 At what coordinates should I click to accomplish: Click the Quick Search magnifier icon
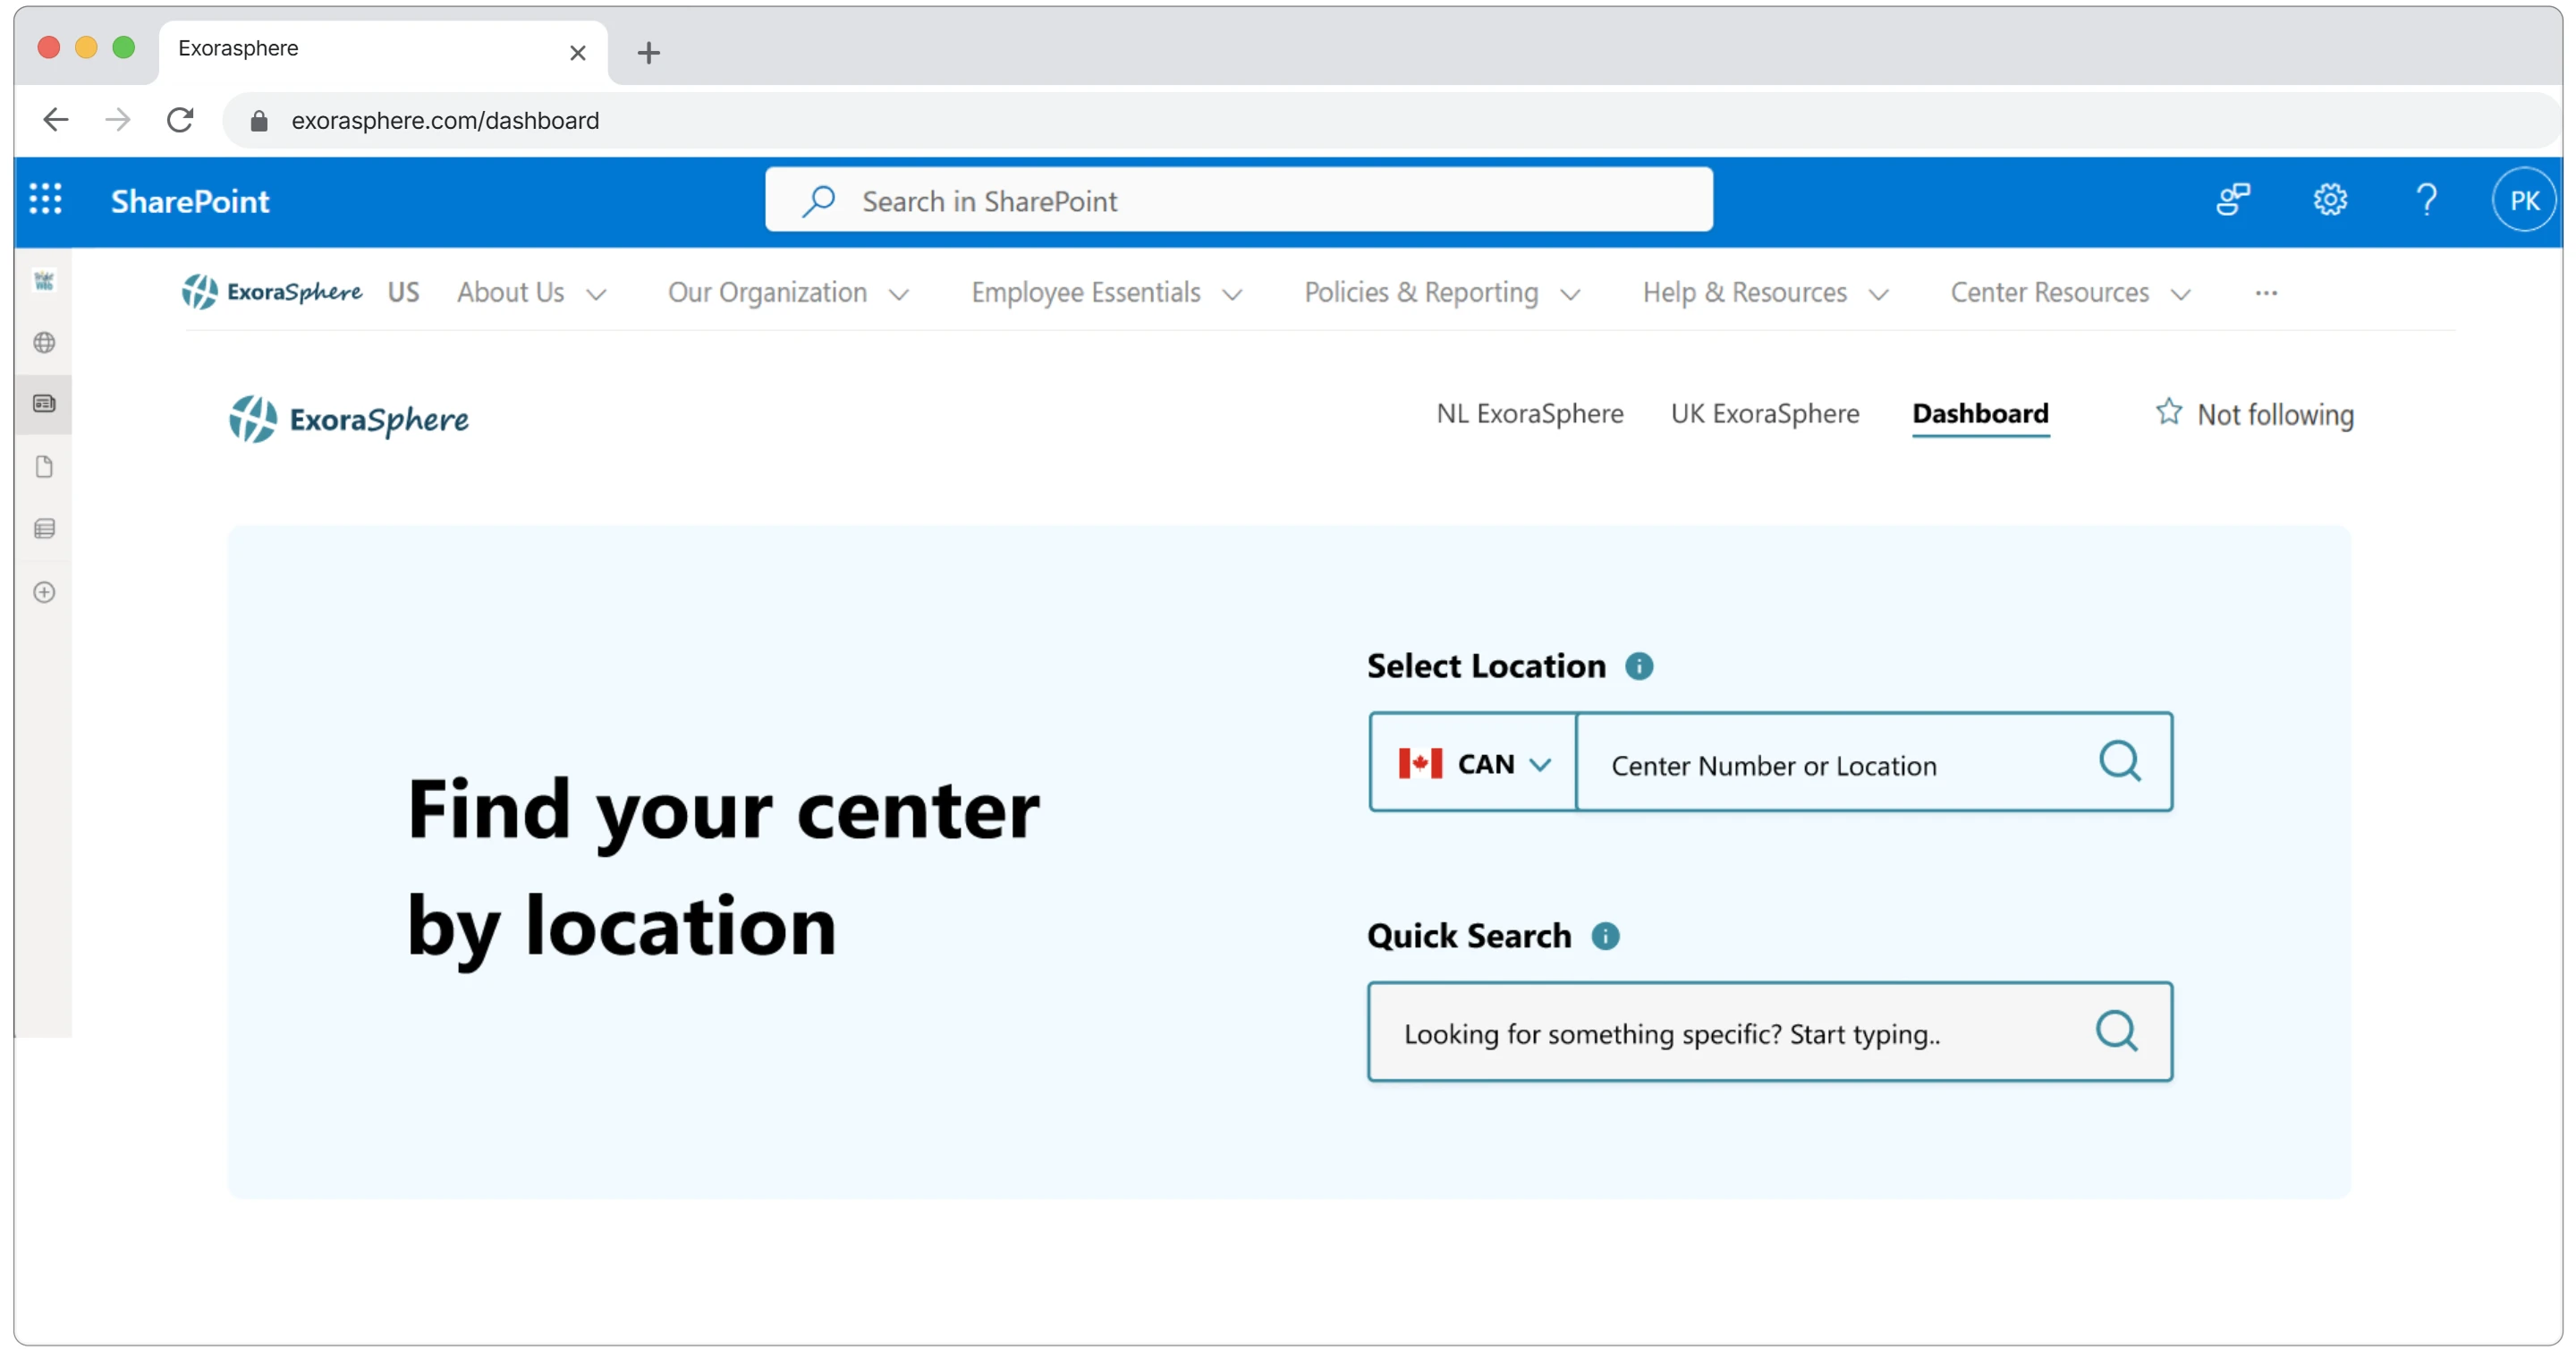tap(2115, 1031)
